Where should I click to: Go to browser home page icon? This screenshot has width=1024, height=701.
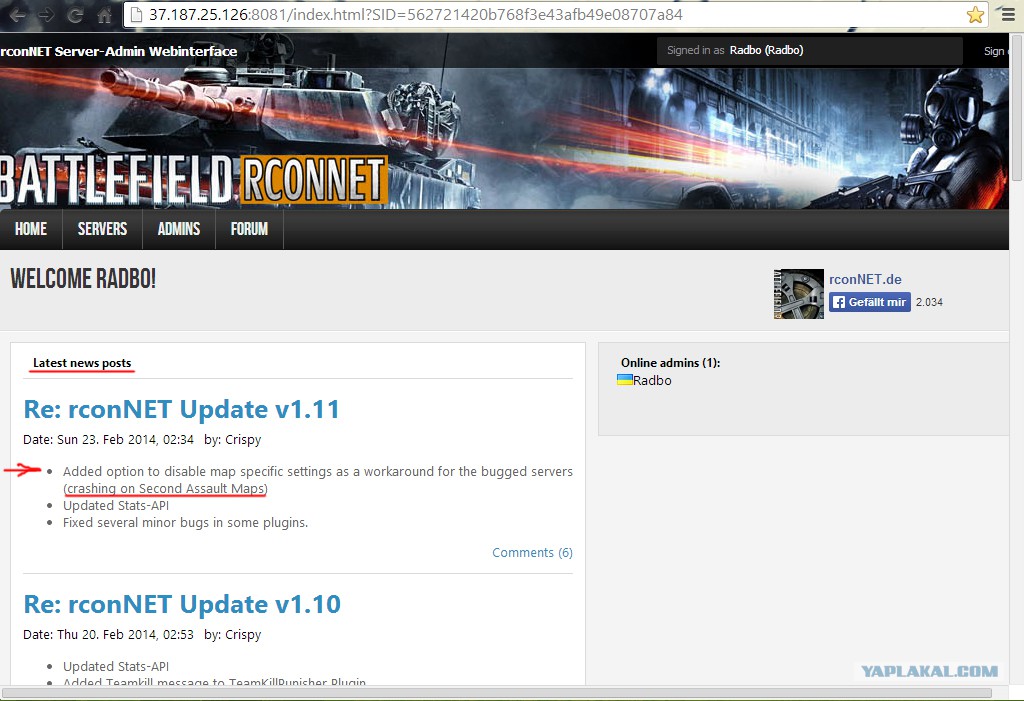[x=104, y=14]
